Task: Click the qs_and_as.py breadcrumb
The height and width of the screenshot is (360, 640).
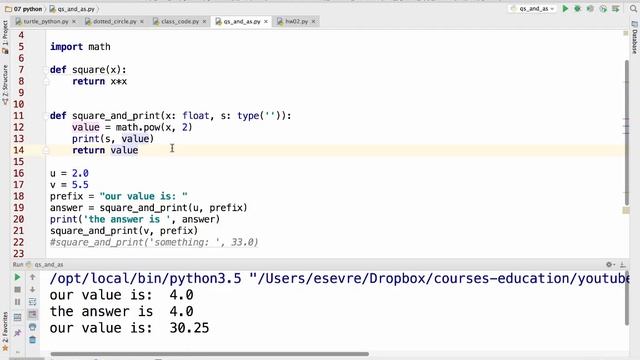Action: 72,9
